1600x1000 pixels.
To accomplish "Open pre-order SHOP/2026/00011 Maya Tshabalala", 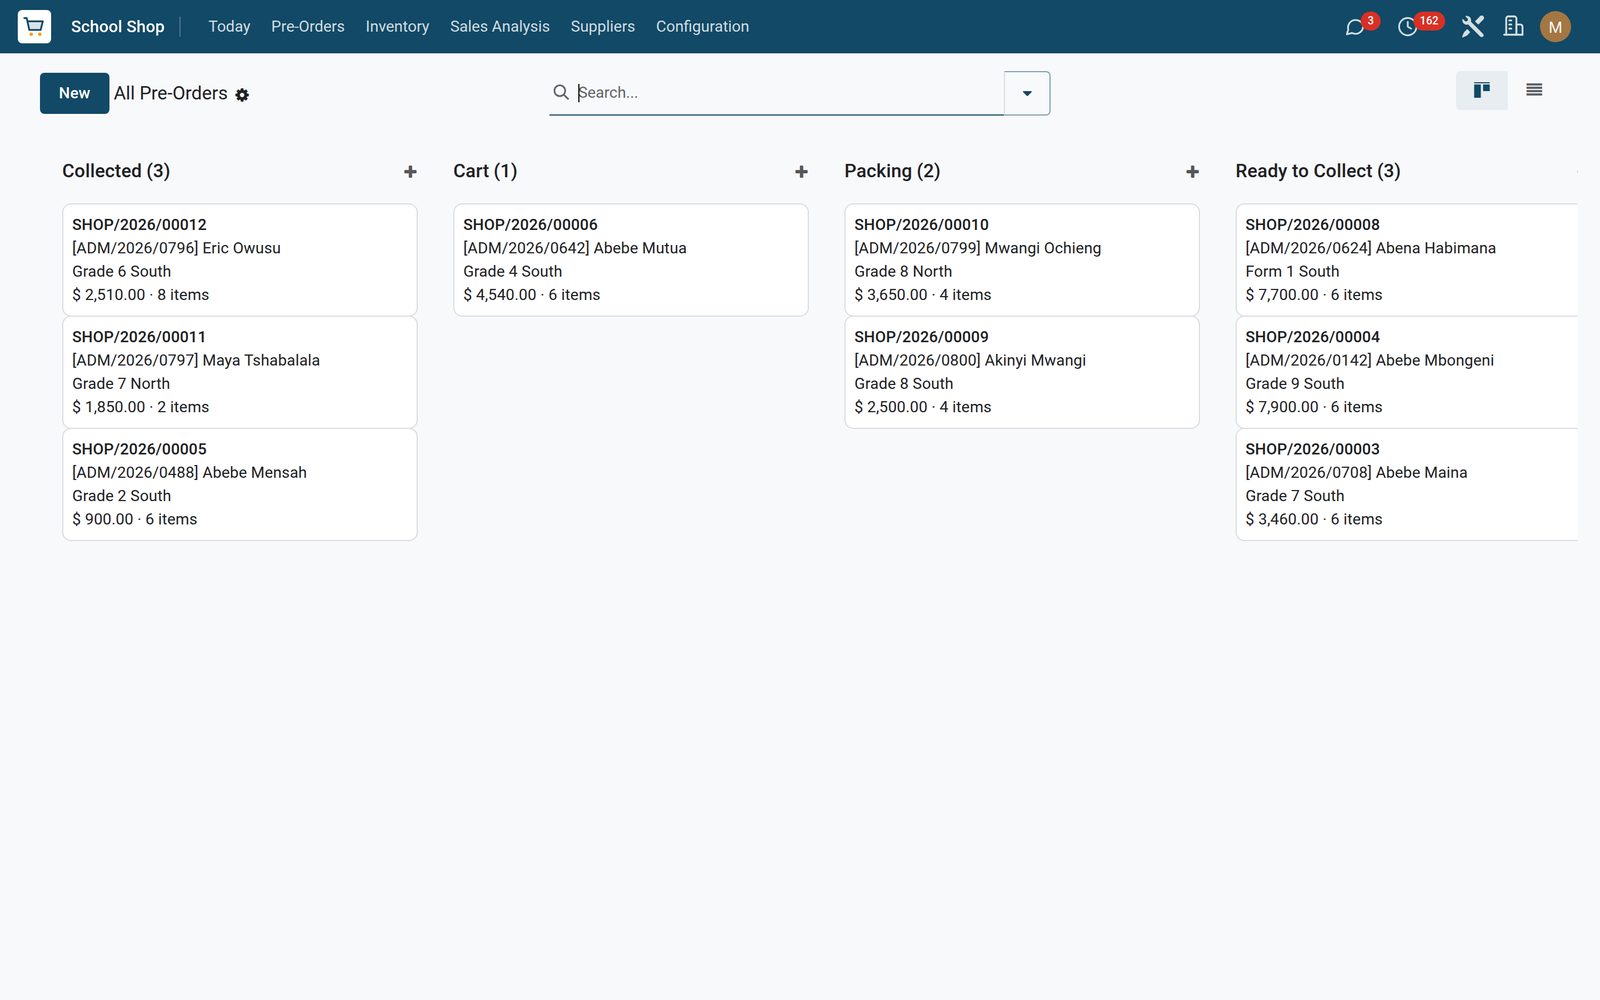I will (x=240, y=372).
